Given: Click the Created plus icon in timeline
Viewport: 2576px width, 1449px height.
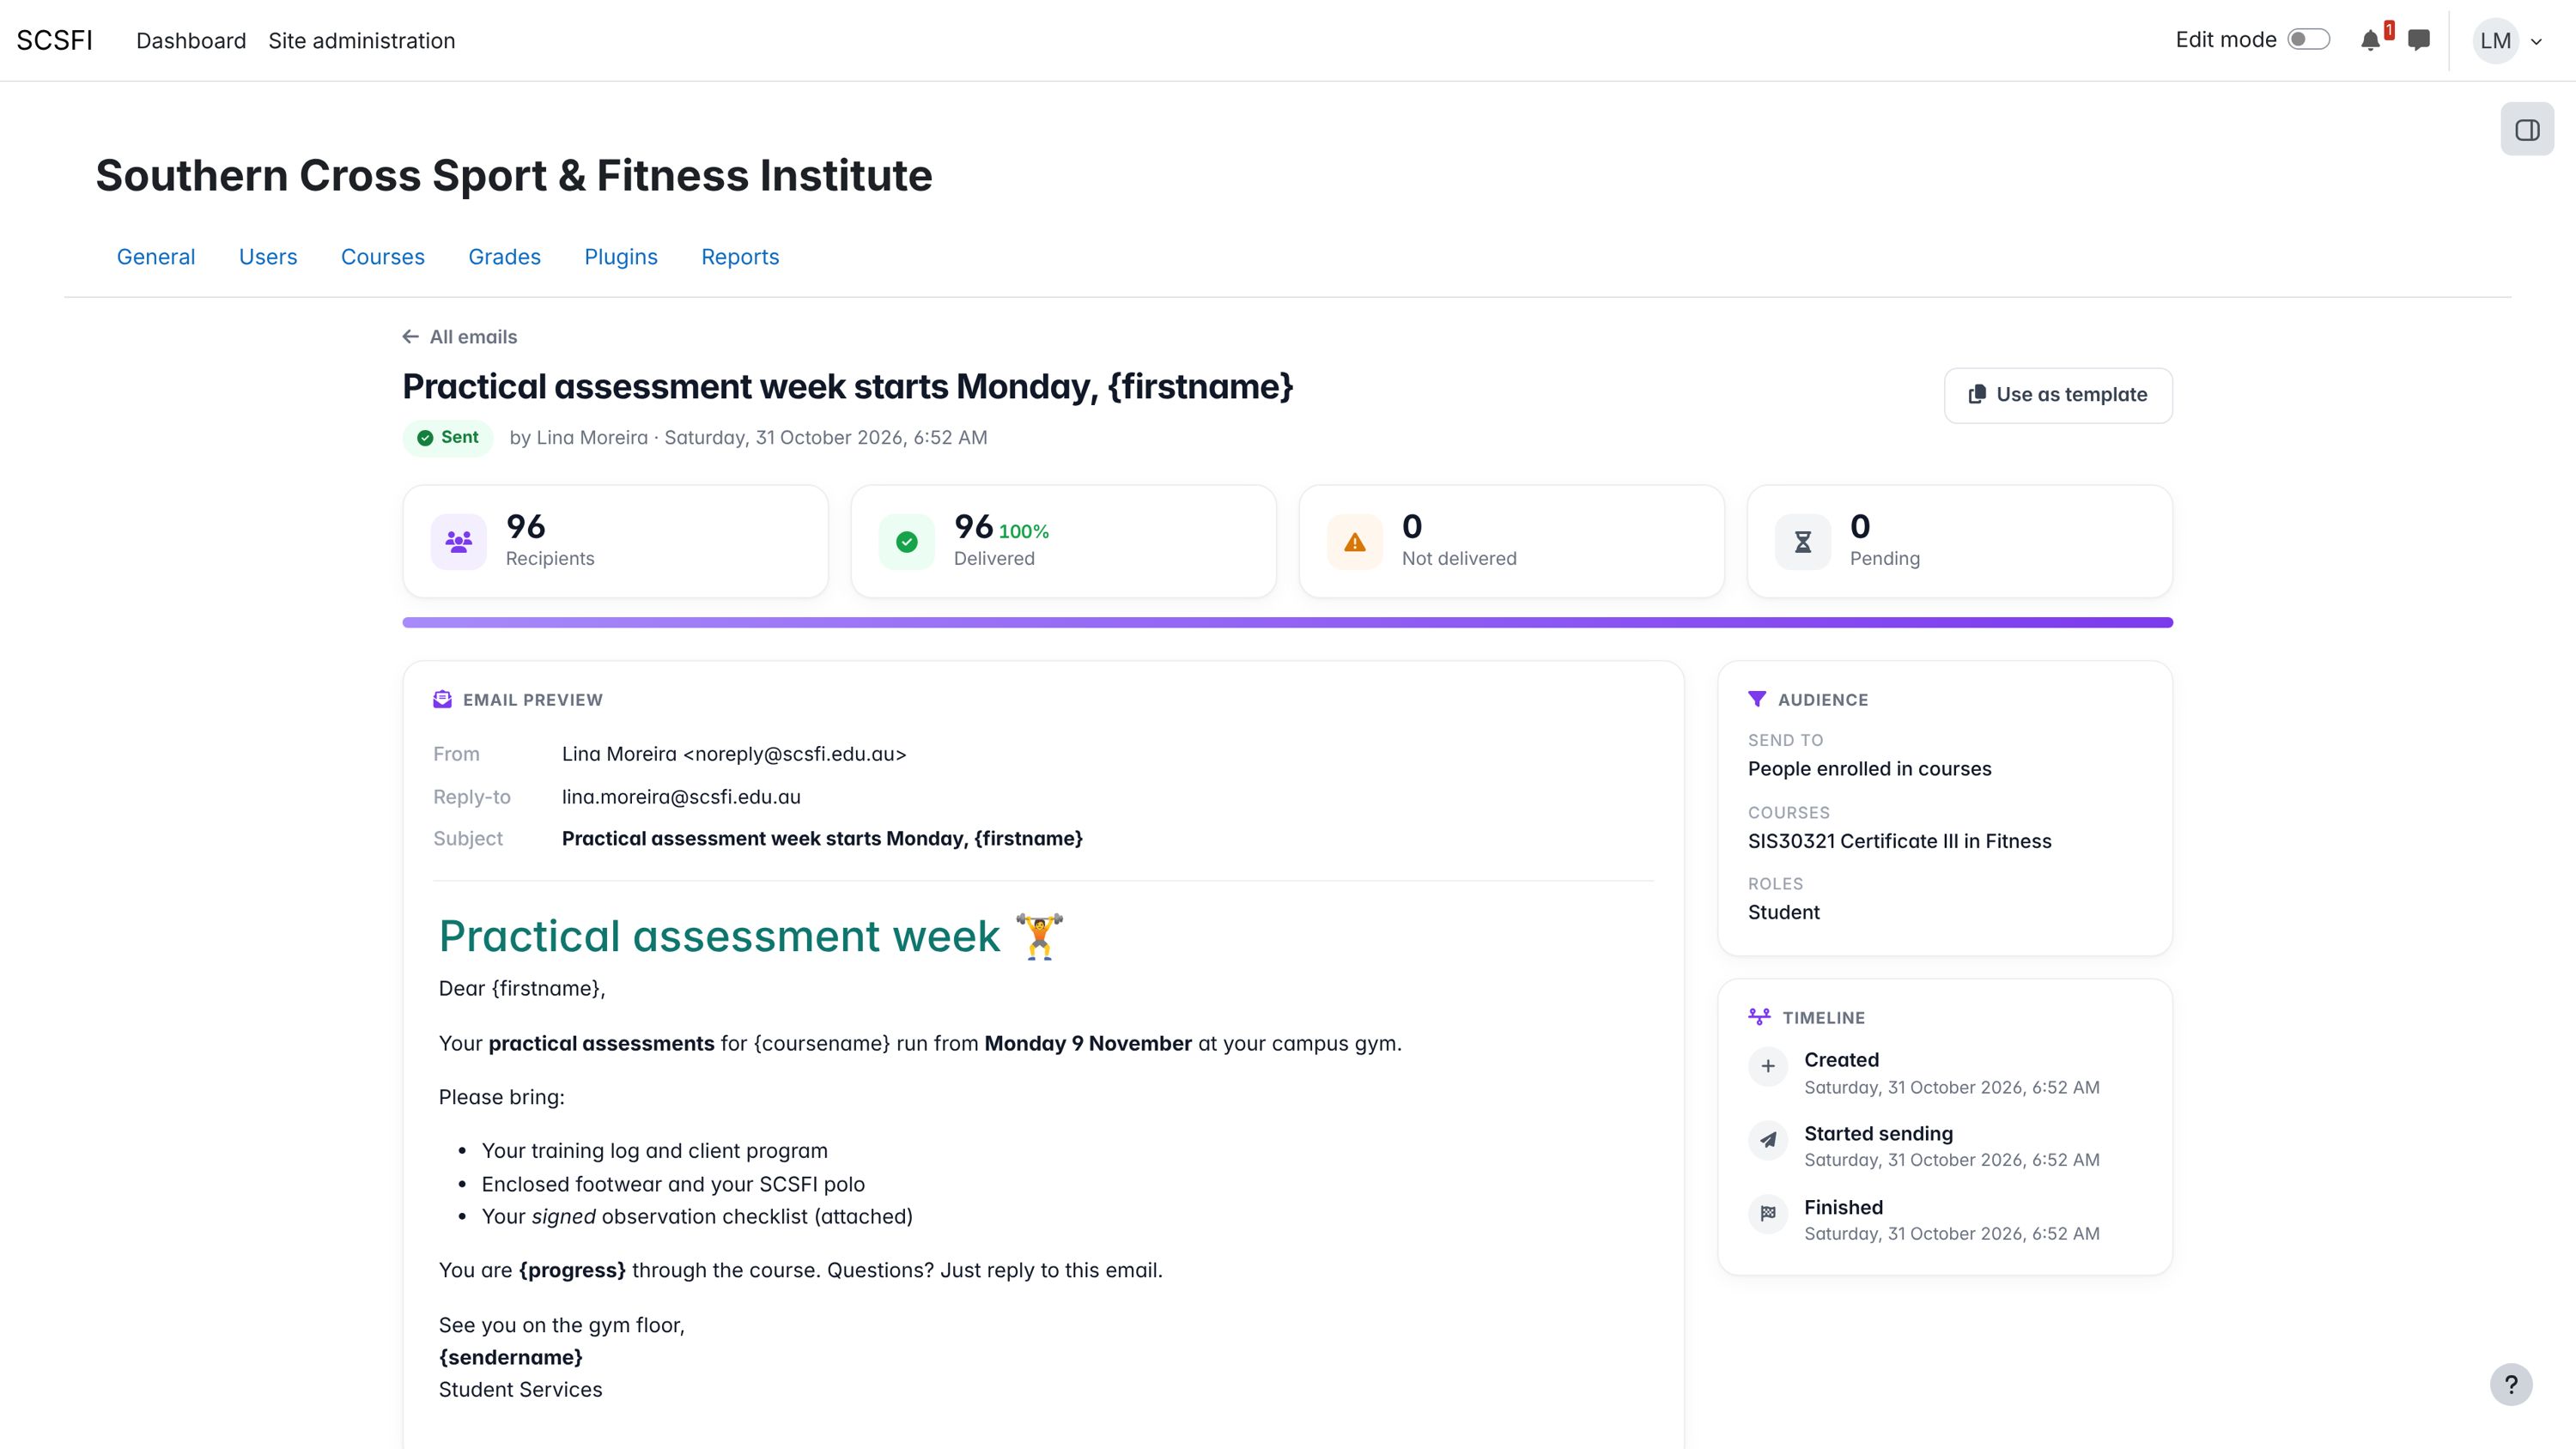Looking at the screenshot, I should click(x=1768, y=1067).
